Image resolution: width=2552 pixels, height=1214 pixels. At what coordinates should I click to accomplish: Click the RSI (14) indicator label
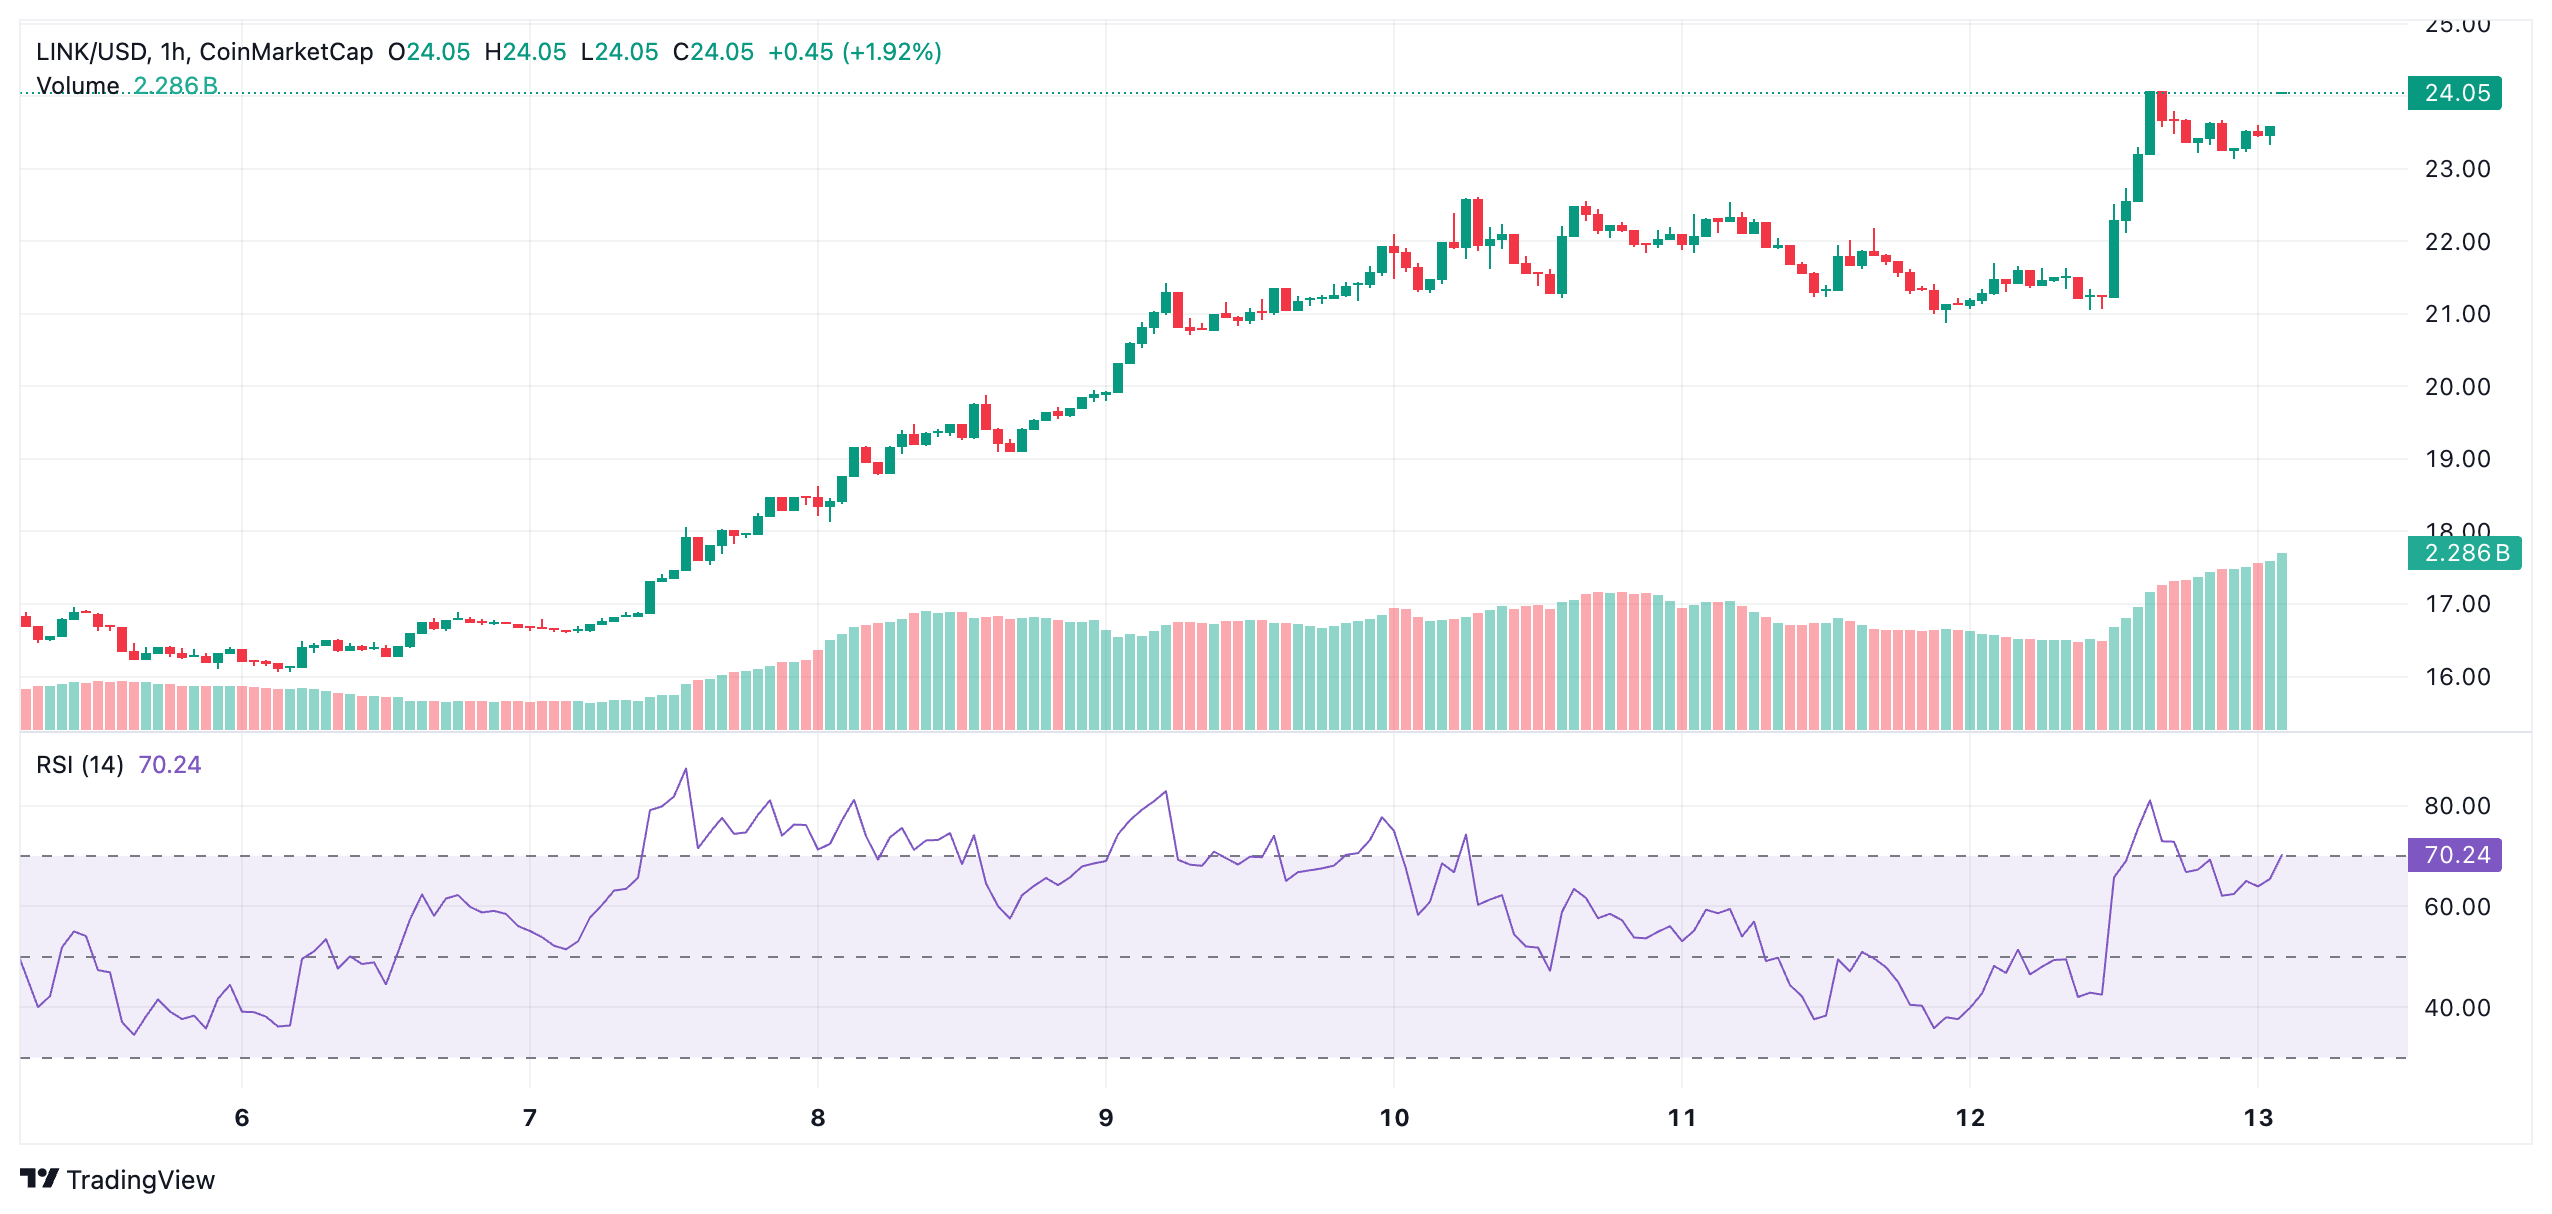coord(79,765)
